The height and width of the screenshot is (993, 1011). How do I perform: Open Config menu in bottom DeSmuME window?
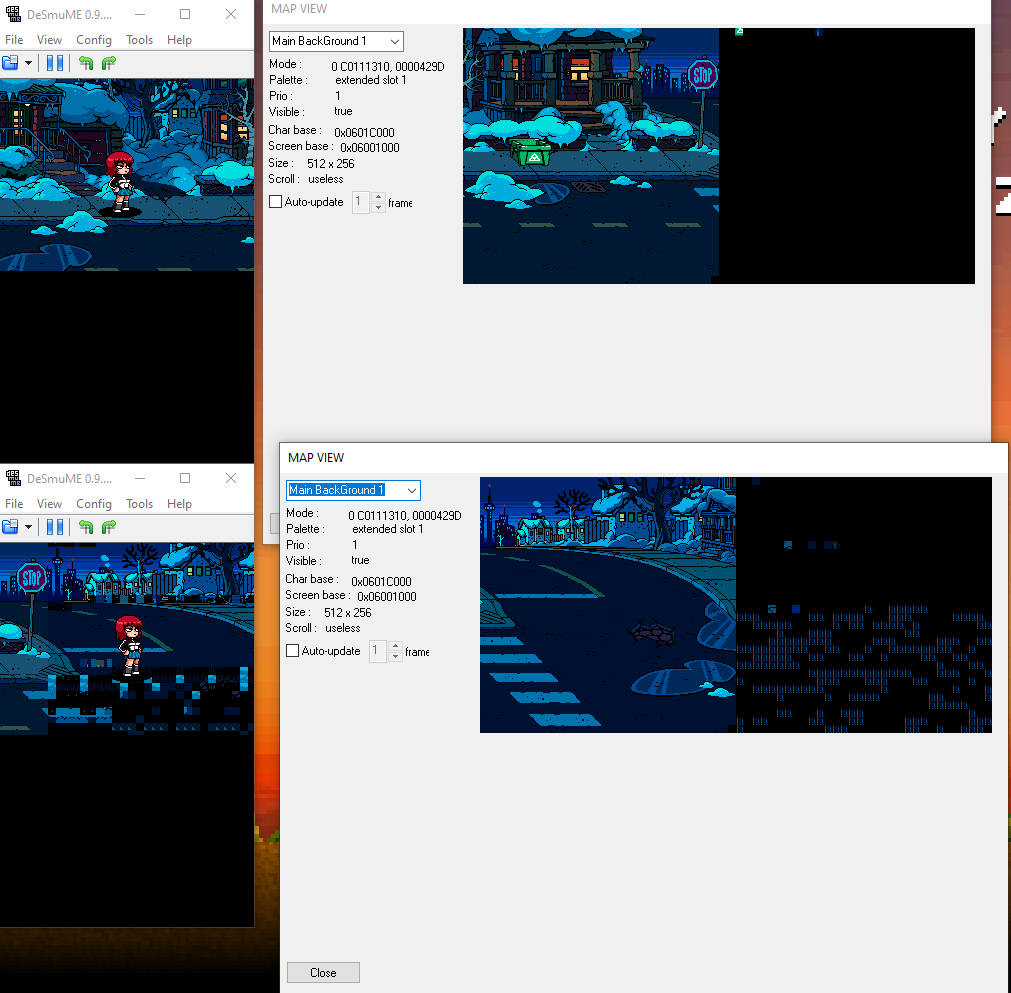pos(94,504)
